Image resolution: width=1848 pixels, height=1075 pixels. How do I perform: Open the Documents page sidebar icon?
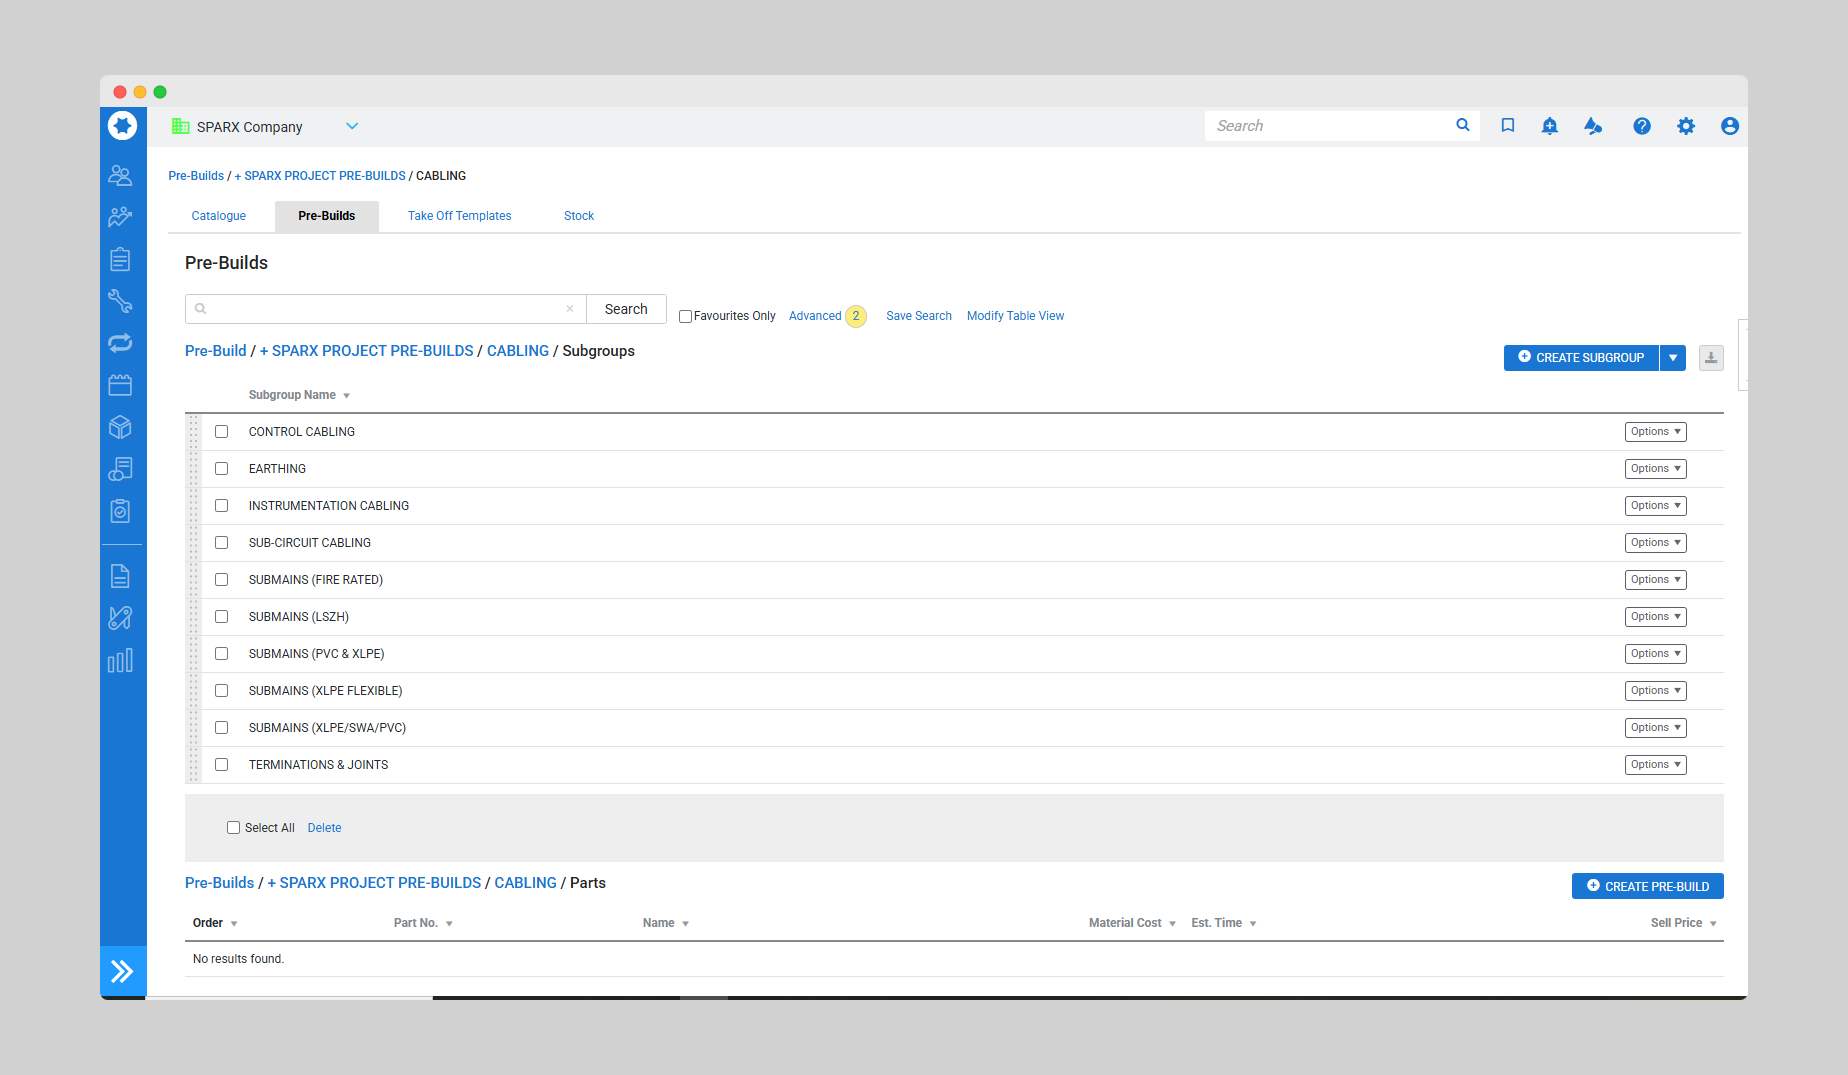point(120,576)
